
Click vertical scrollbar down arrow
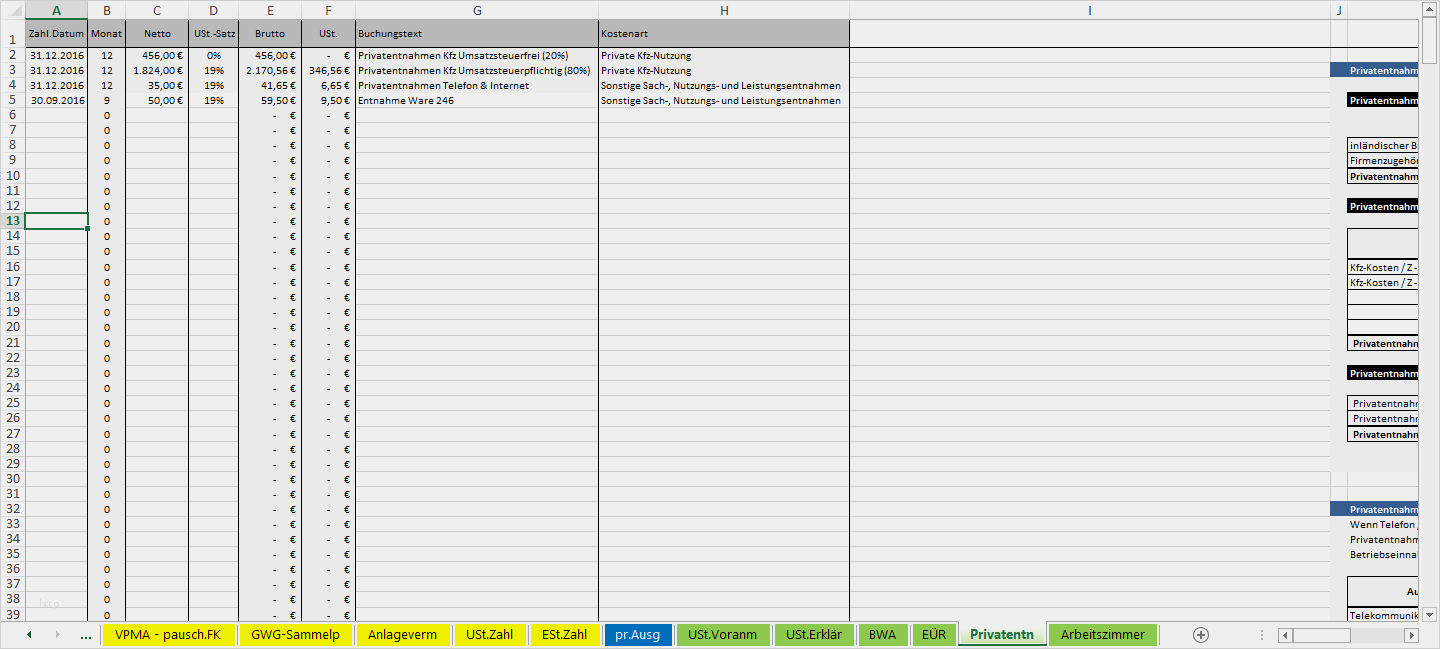tap(1429, 614)
